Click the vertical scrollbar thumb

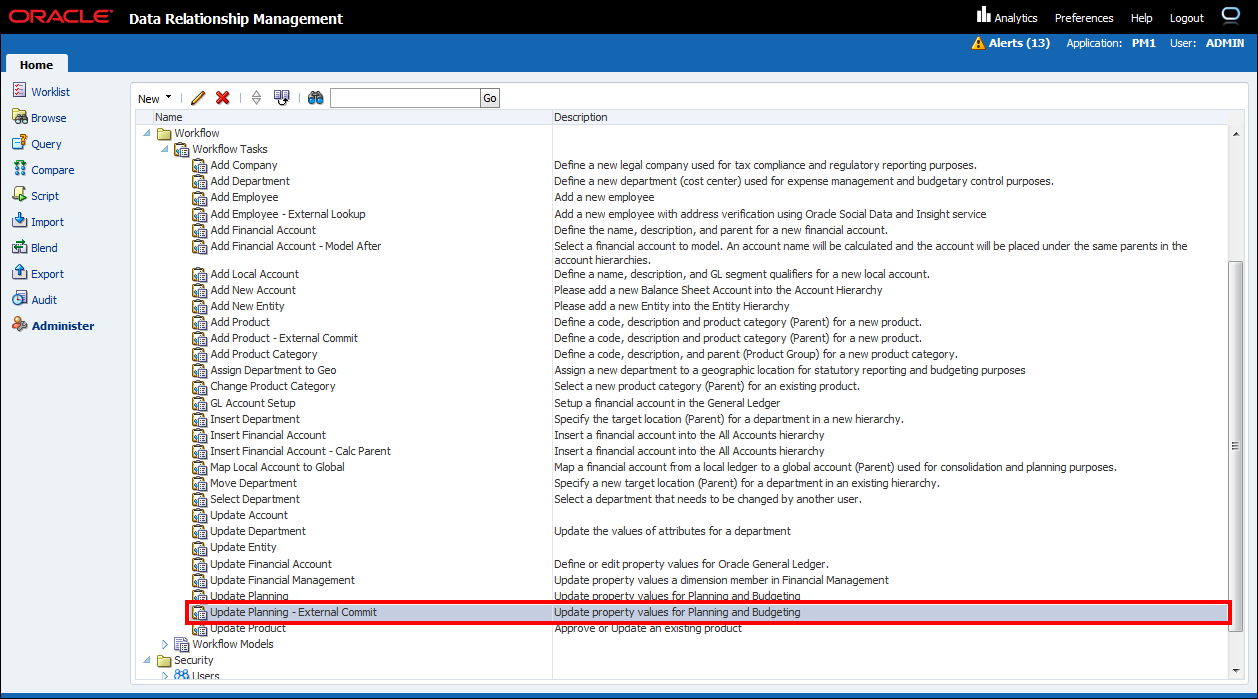(x=1236, y=446)
